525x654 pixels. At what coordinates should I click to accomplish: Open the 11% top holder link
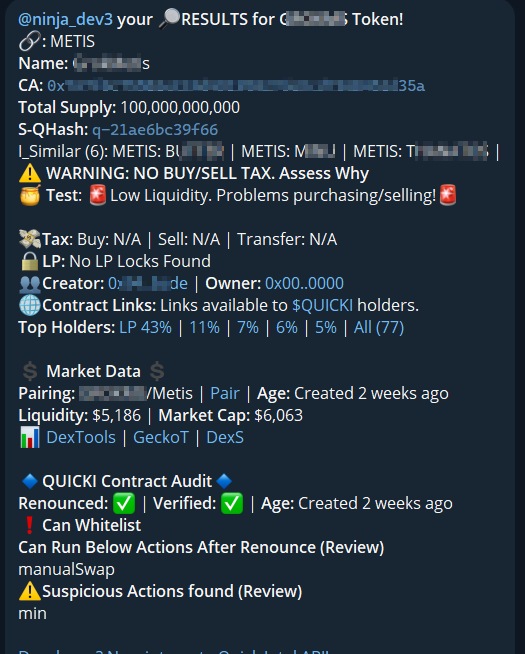pyautogui.click(x=204, y=328)
